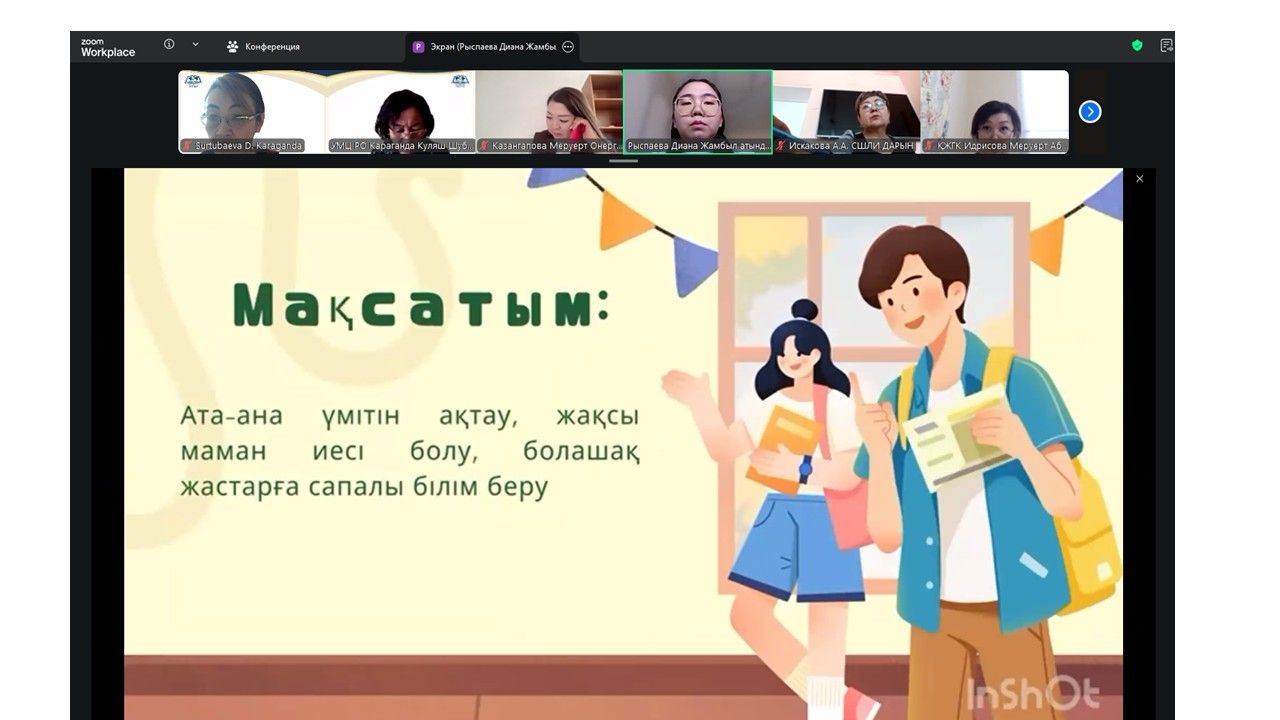Click the resize handle below the video strip
This screenshot has width=1280, height=720.
click(623, 160)
